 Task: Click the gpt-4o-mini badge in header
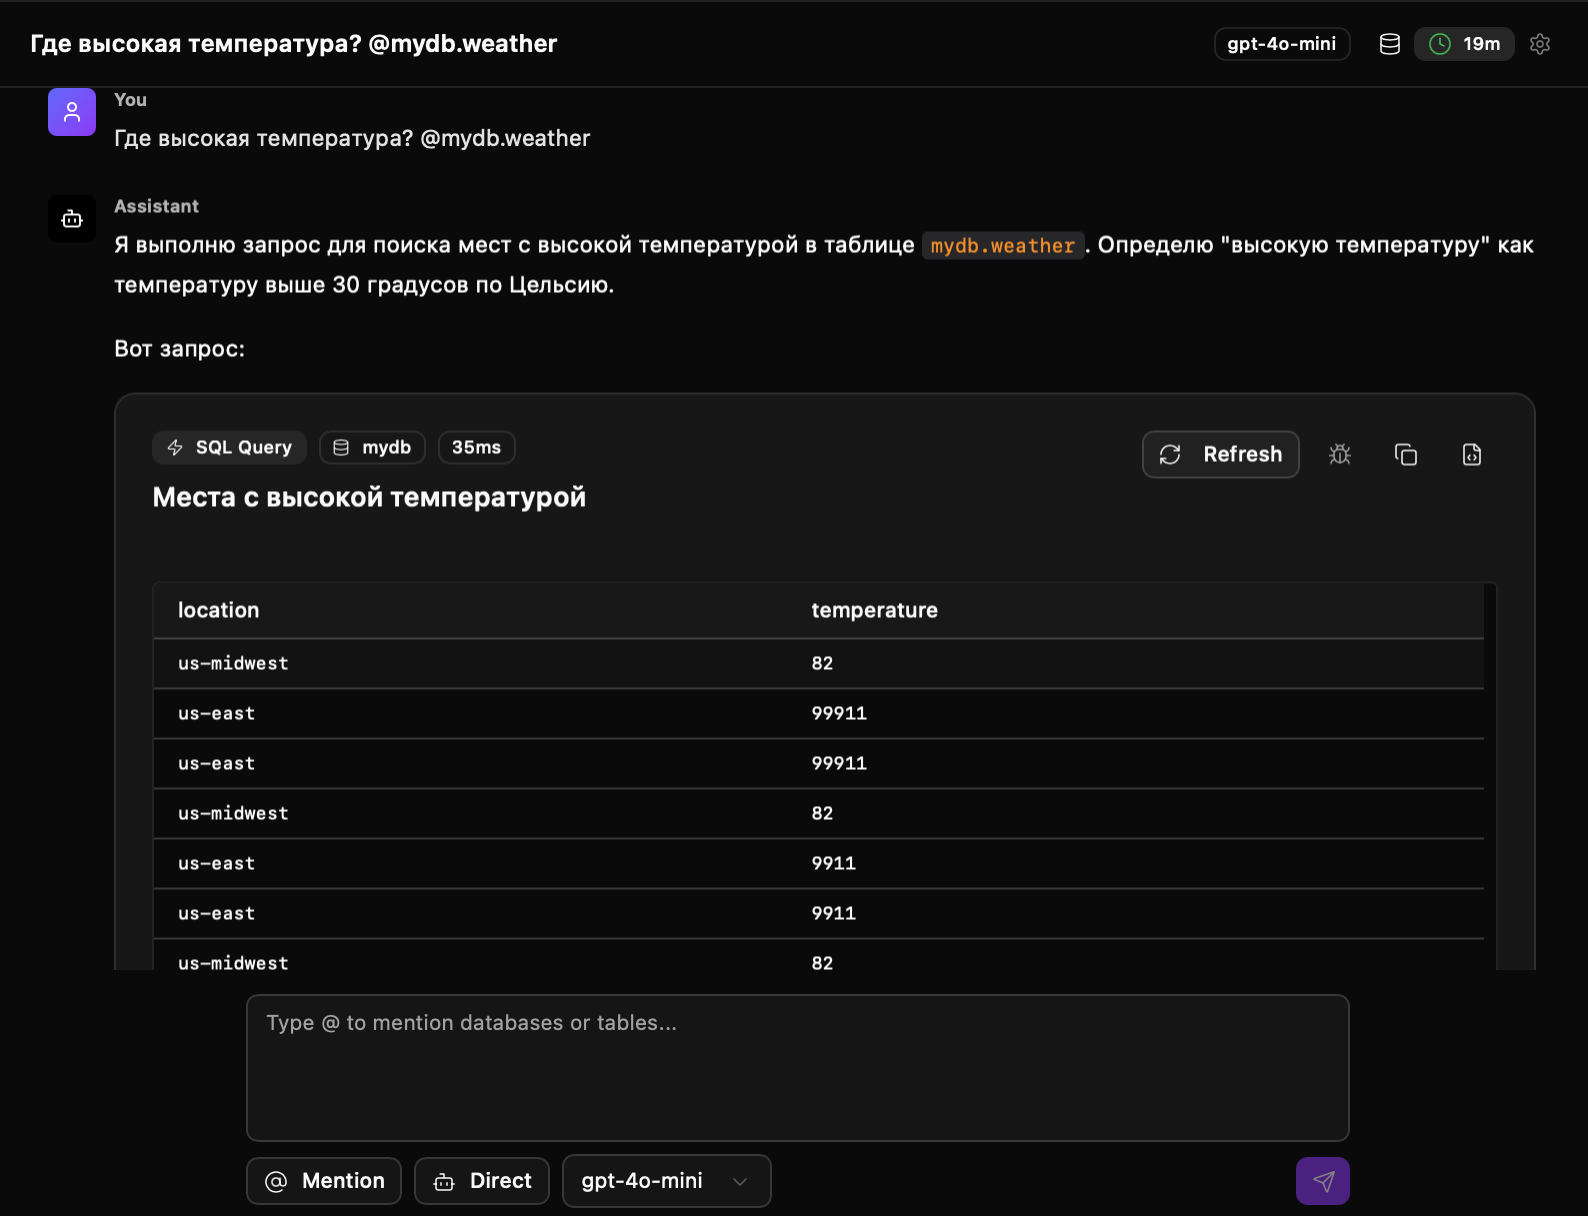pos(1282,44)
